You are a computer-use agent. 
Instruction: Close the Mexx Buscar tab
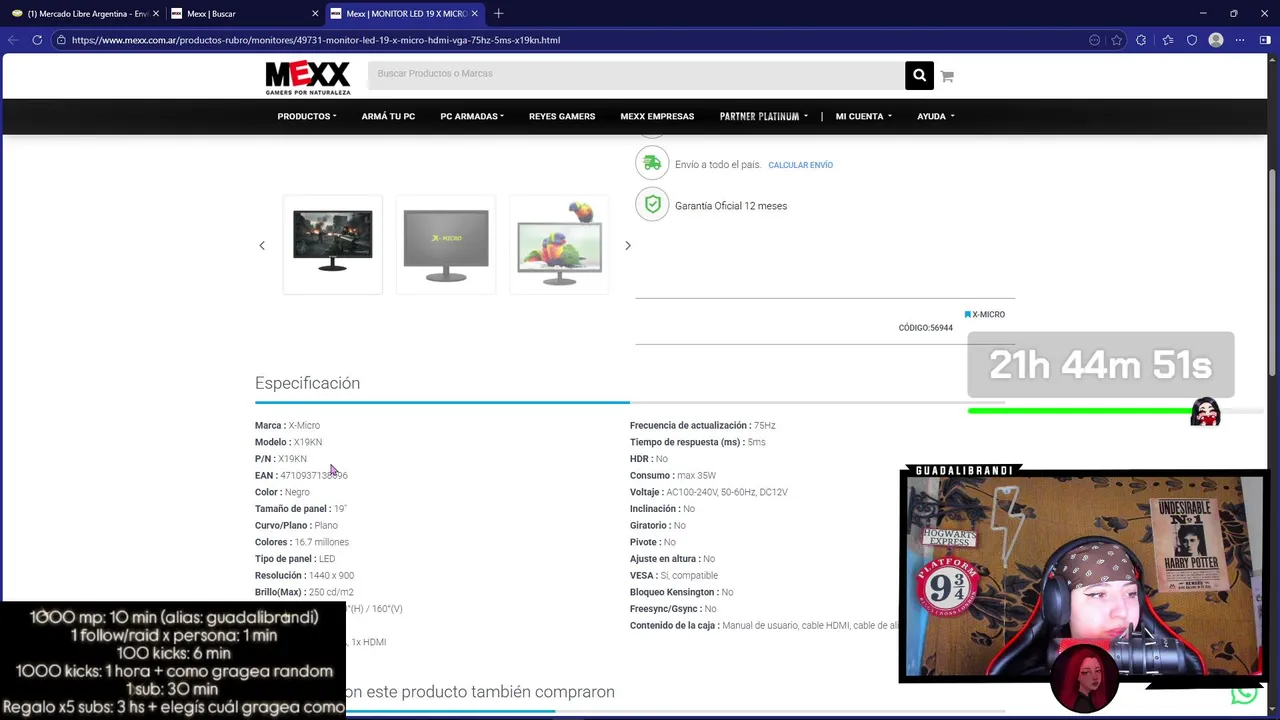click(x=315, y=13)
